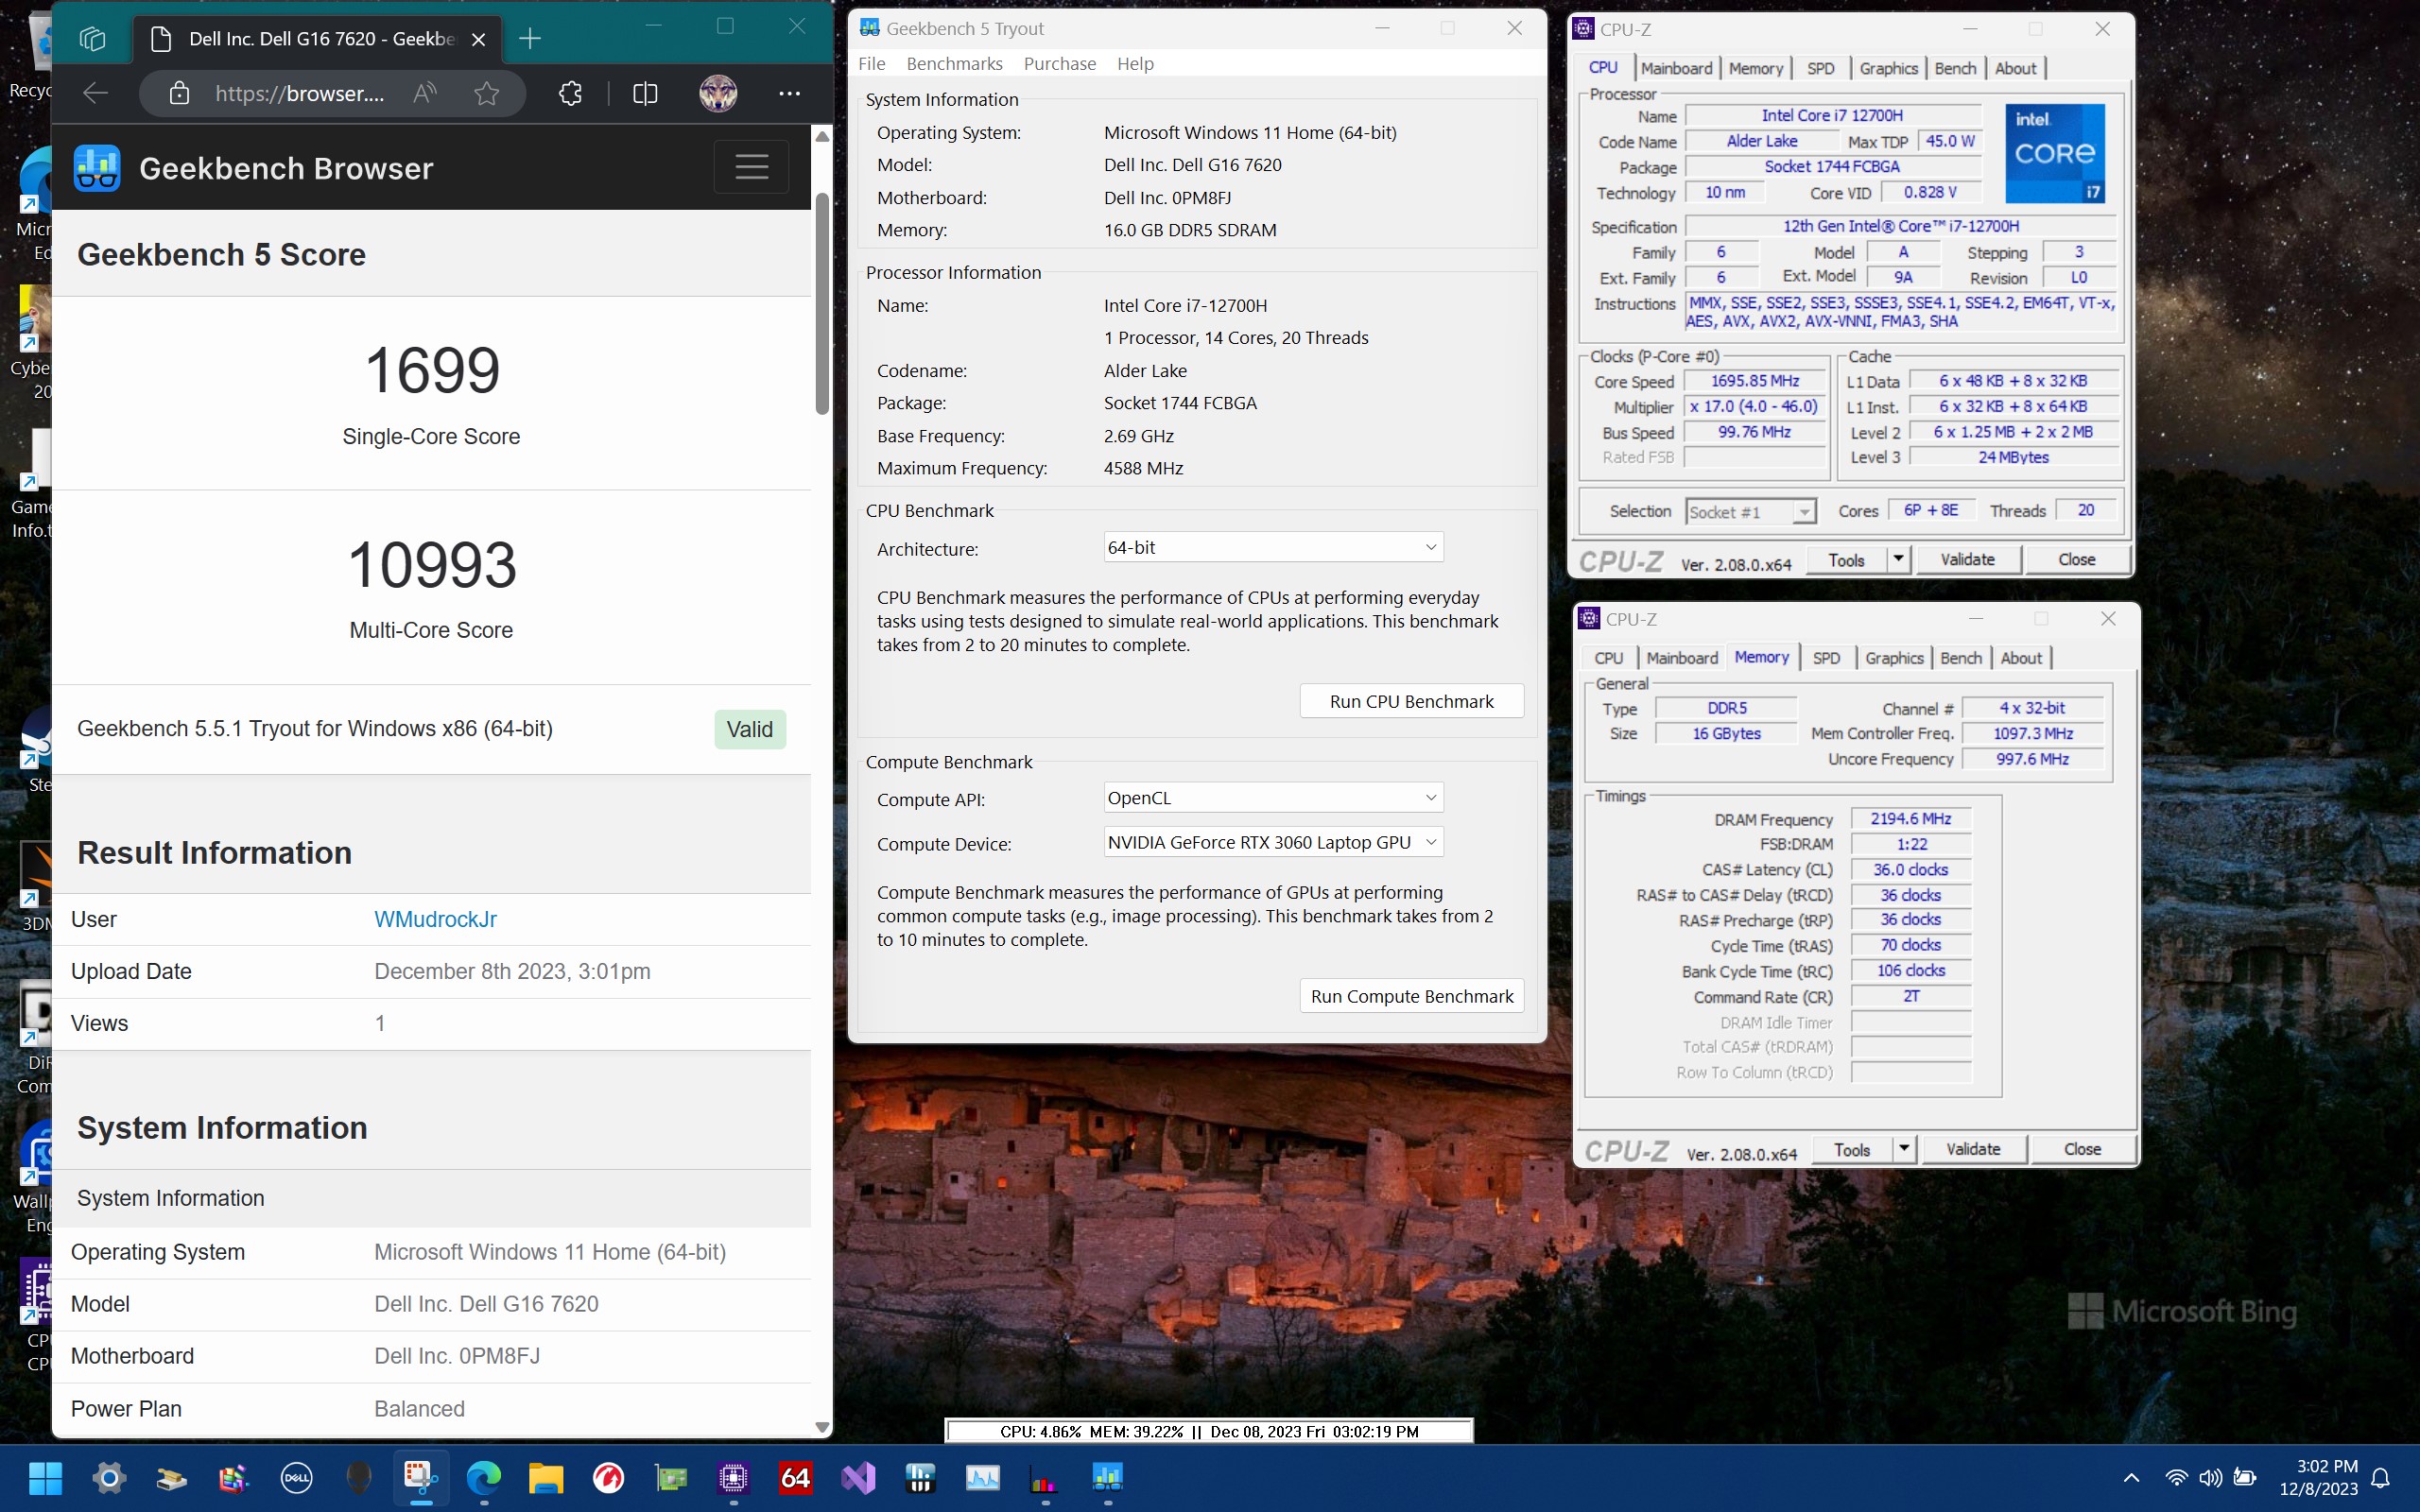
Task: Click the Edge page vertical scrollbar thumb
Action: 822,303
